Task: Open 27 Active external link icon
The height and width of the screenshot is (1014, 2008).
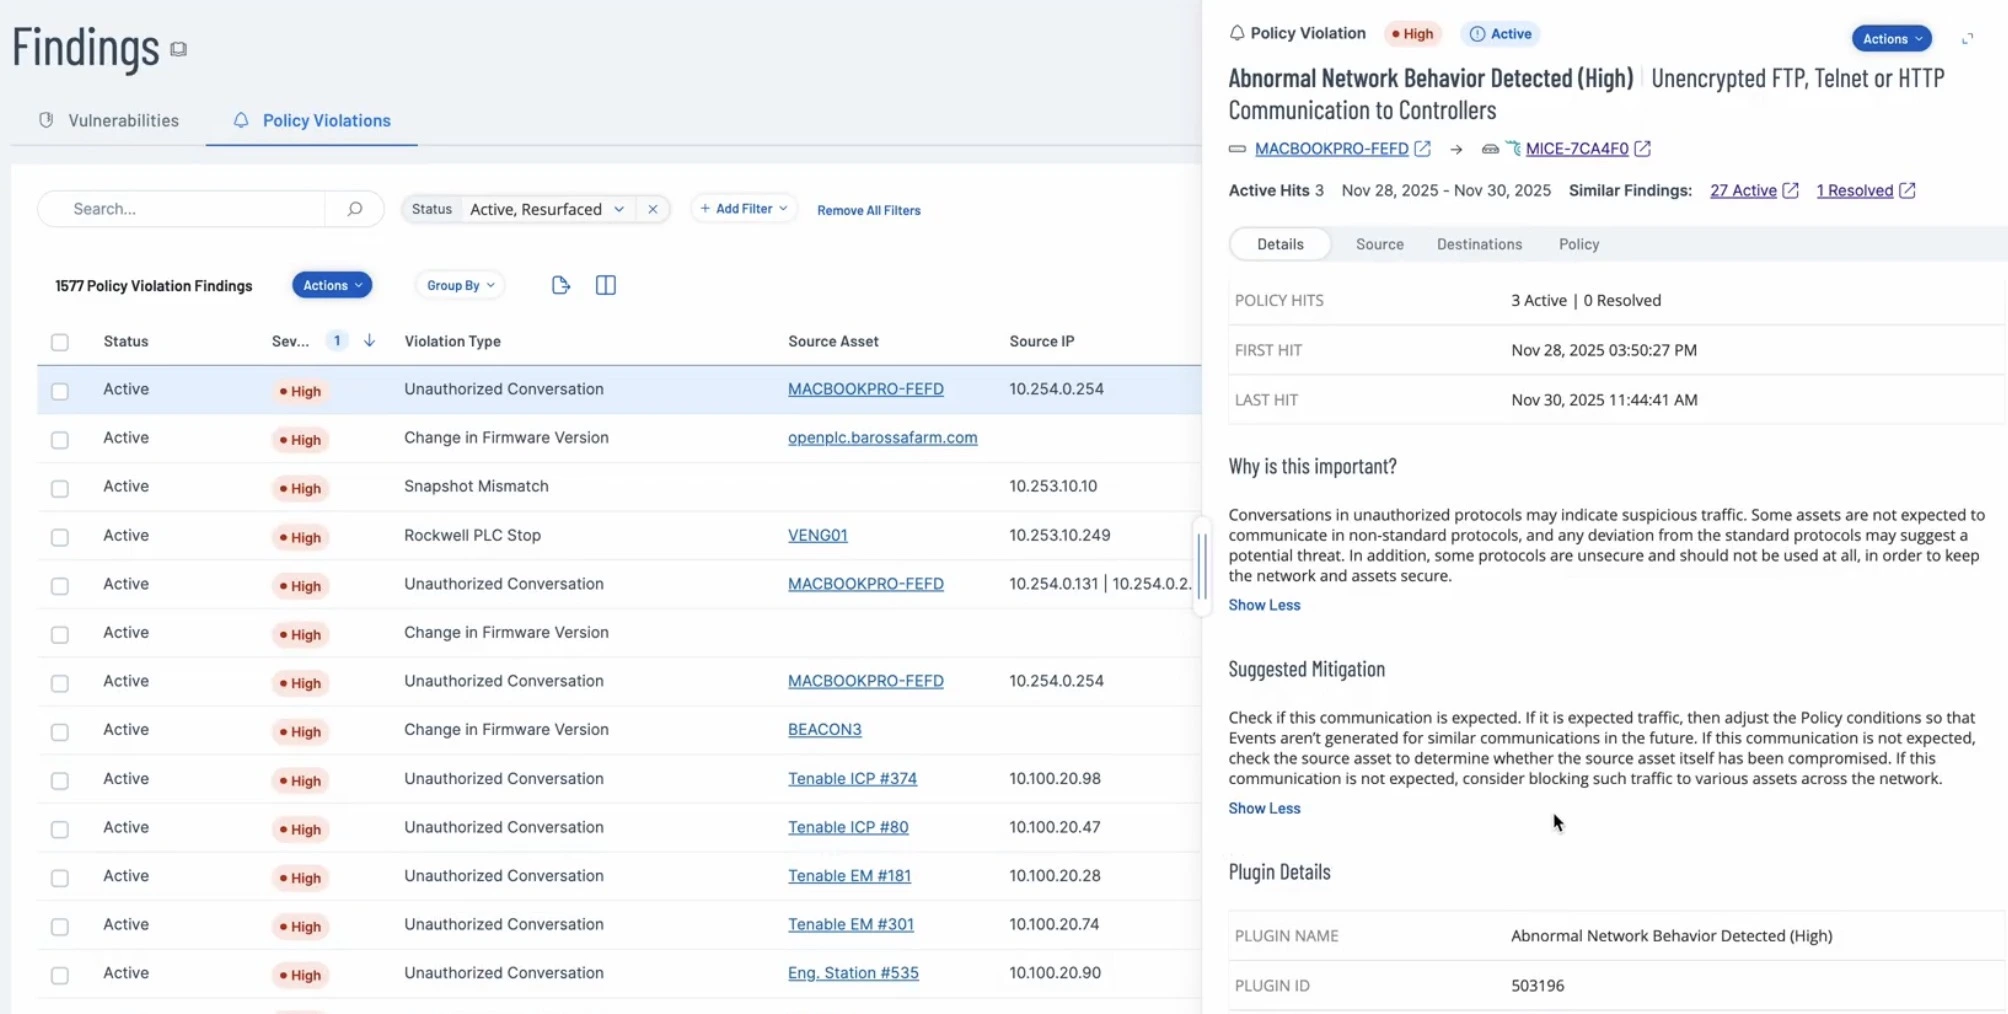Action: pos(1790,190)
